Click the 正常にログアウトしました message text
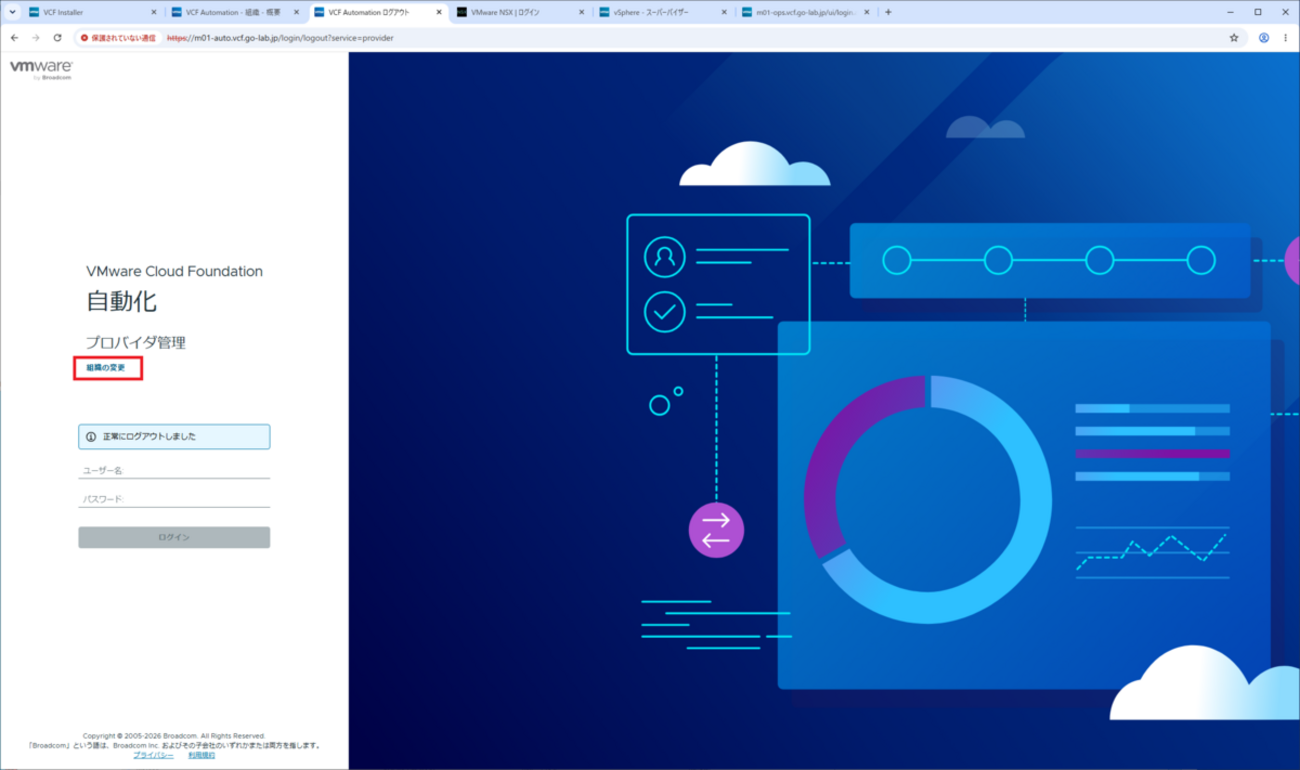1300x770 pixels. tap(149, 437)
